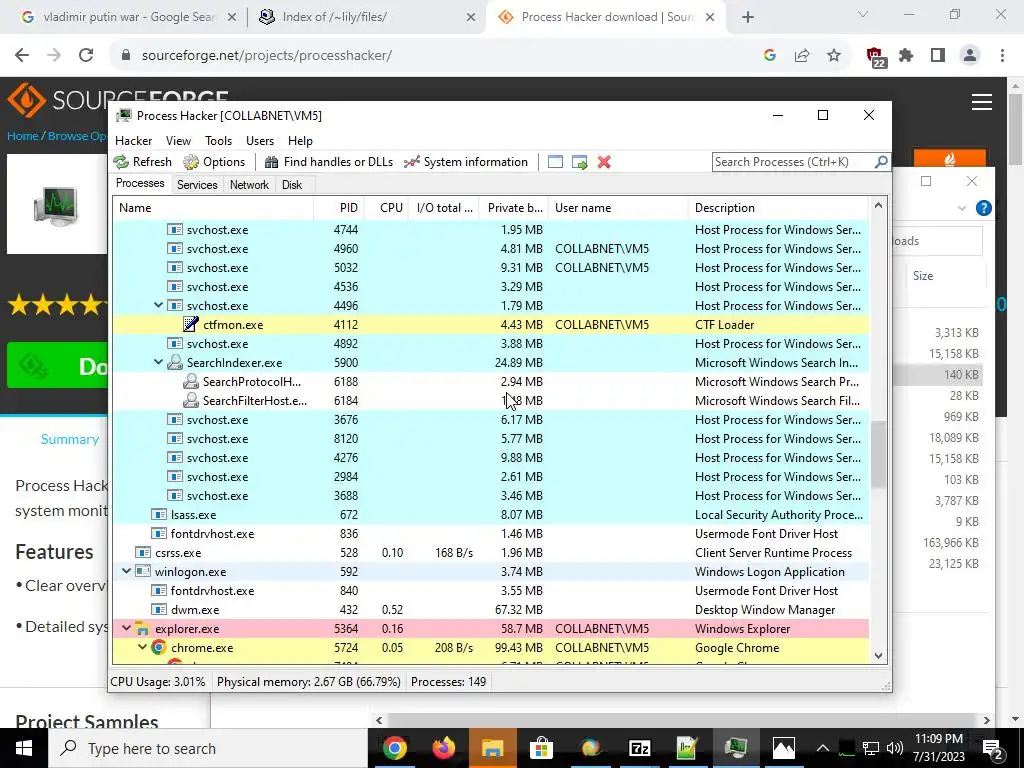Collapse the chrome.exe tree node

coord(142,647)
